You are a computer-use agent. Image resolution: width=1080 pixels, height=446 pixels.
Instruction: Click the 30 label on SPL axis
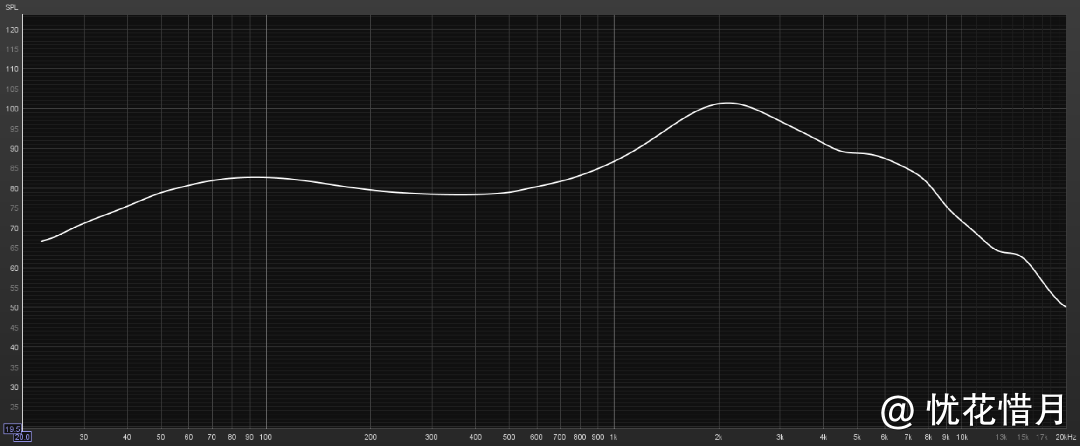[x=12, y=387]
